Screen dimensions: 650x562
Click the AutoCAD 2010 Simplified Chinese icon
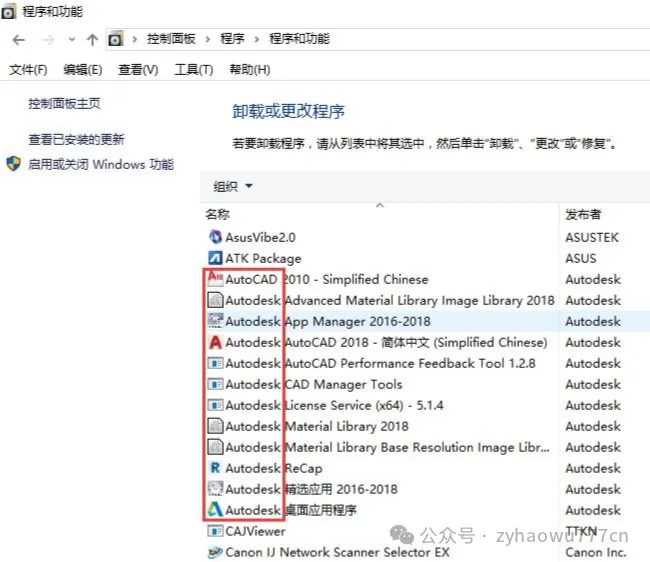tap(215, 279)
